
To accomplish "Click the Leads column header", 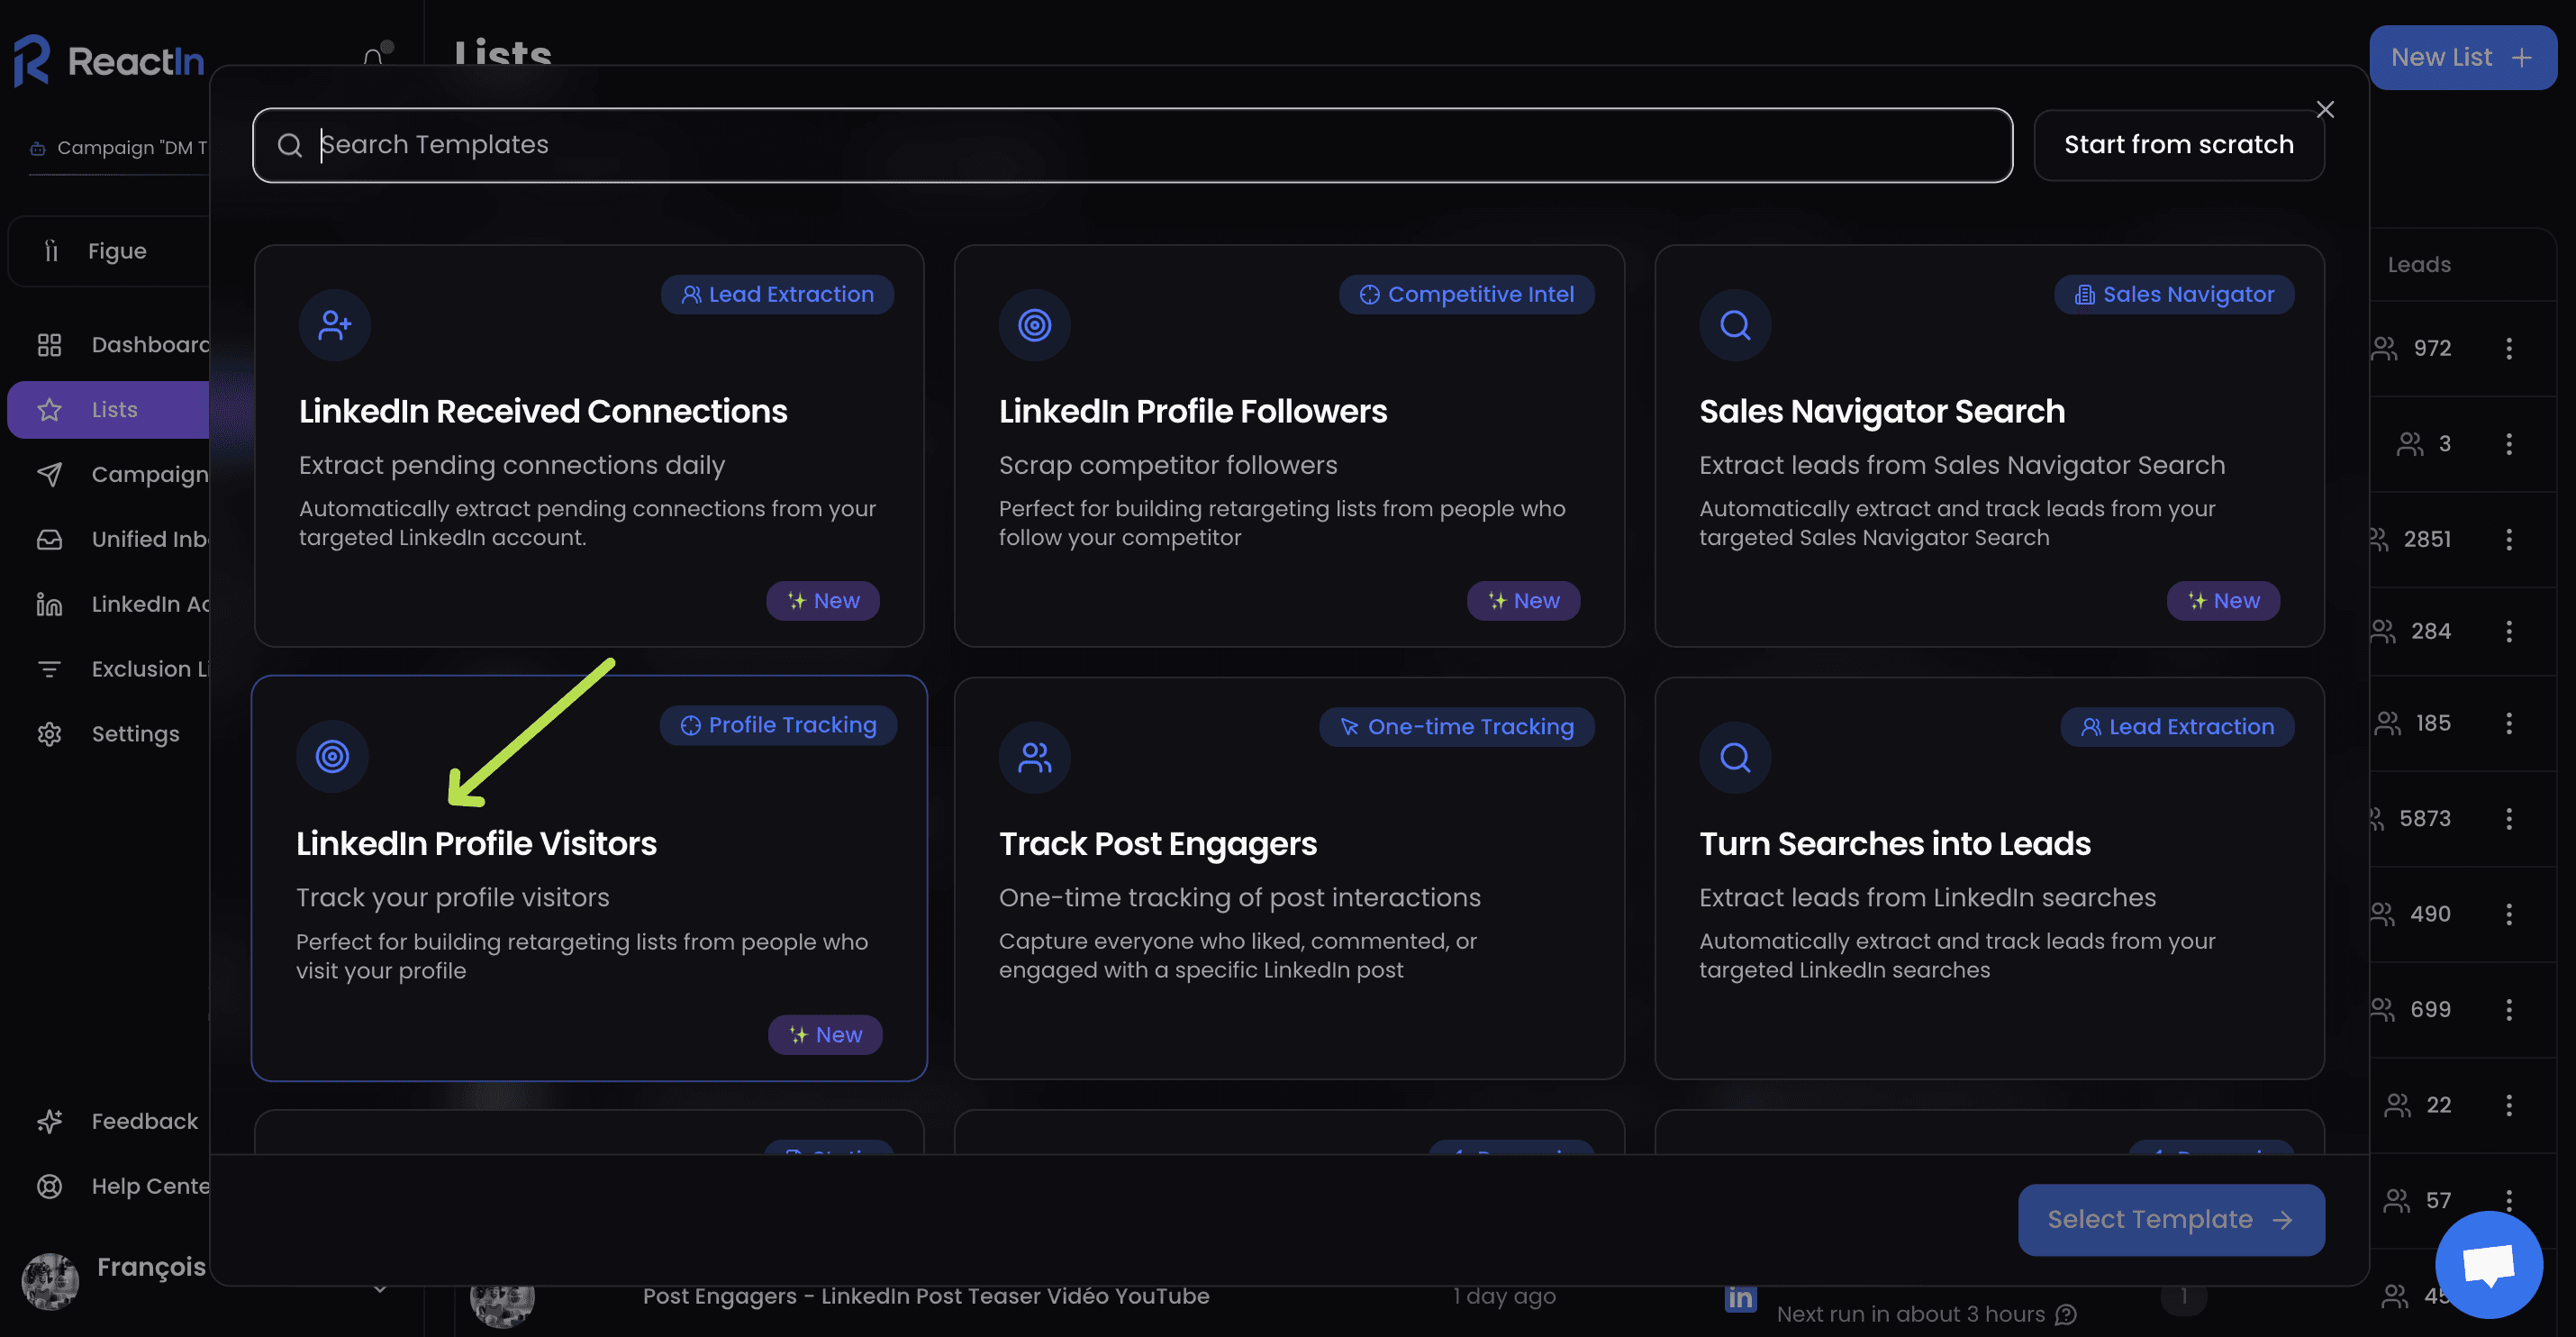I will (2419, 265).
